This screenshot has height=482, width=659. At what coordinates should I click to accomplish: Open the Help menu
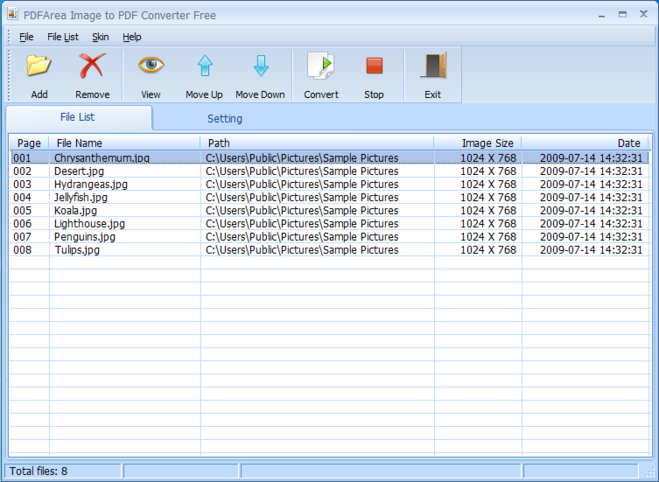132,37
